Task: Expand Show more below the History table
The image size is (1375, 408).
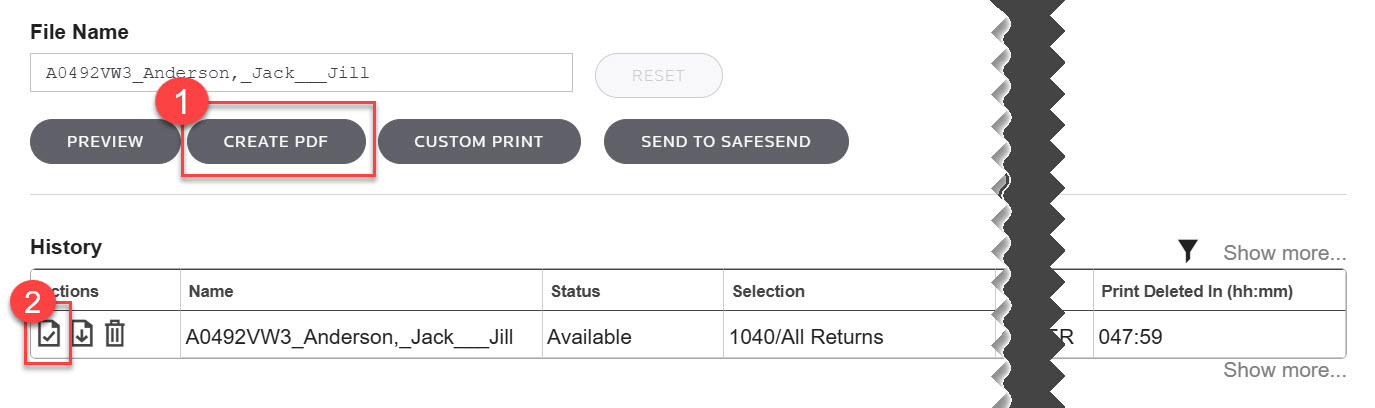Action: (1284, 371)
